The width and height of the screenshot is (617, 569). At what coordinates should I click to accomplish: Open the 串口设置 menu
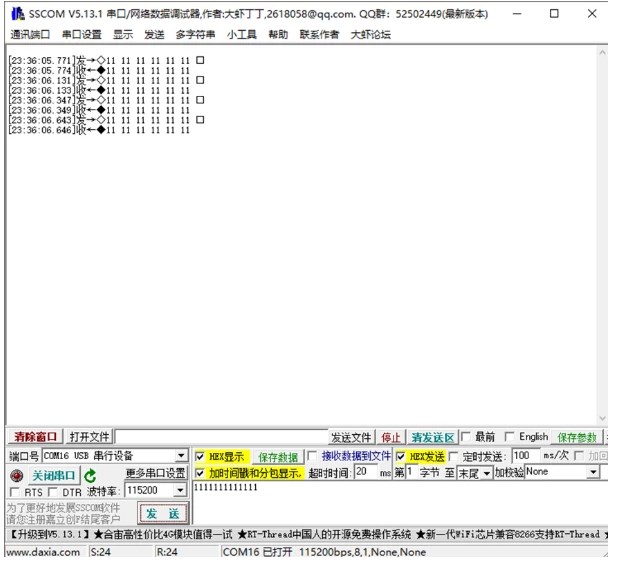[81, 34]
